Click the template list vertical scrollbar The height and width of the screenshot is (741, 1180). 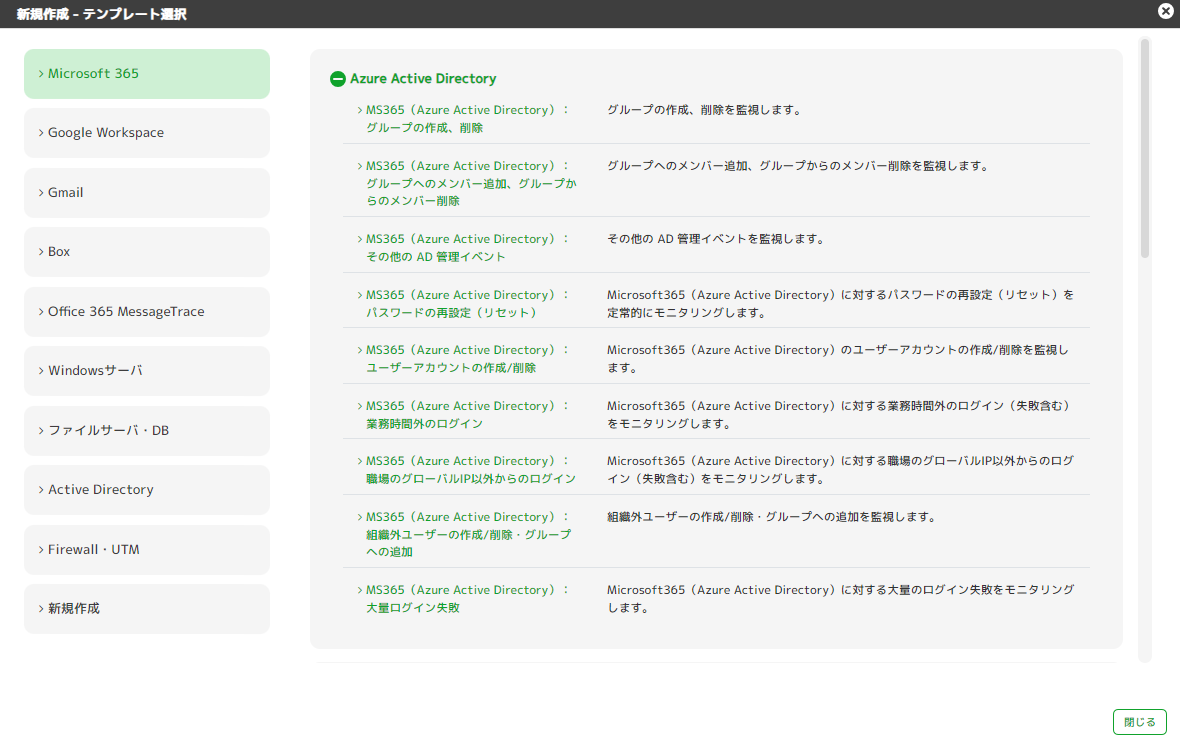tap(1145, 149)
